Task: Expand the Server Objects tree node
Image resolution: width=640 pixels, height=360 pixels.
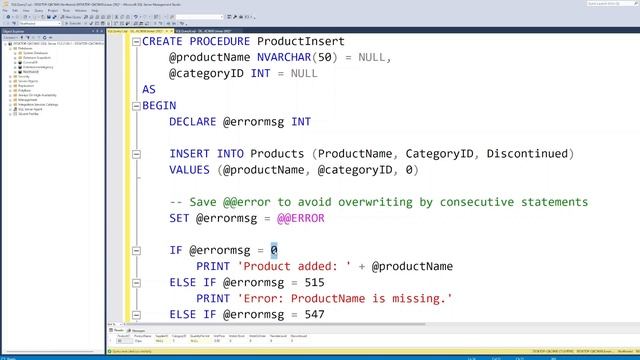Action: coord(10,81)
